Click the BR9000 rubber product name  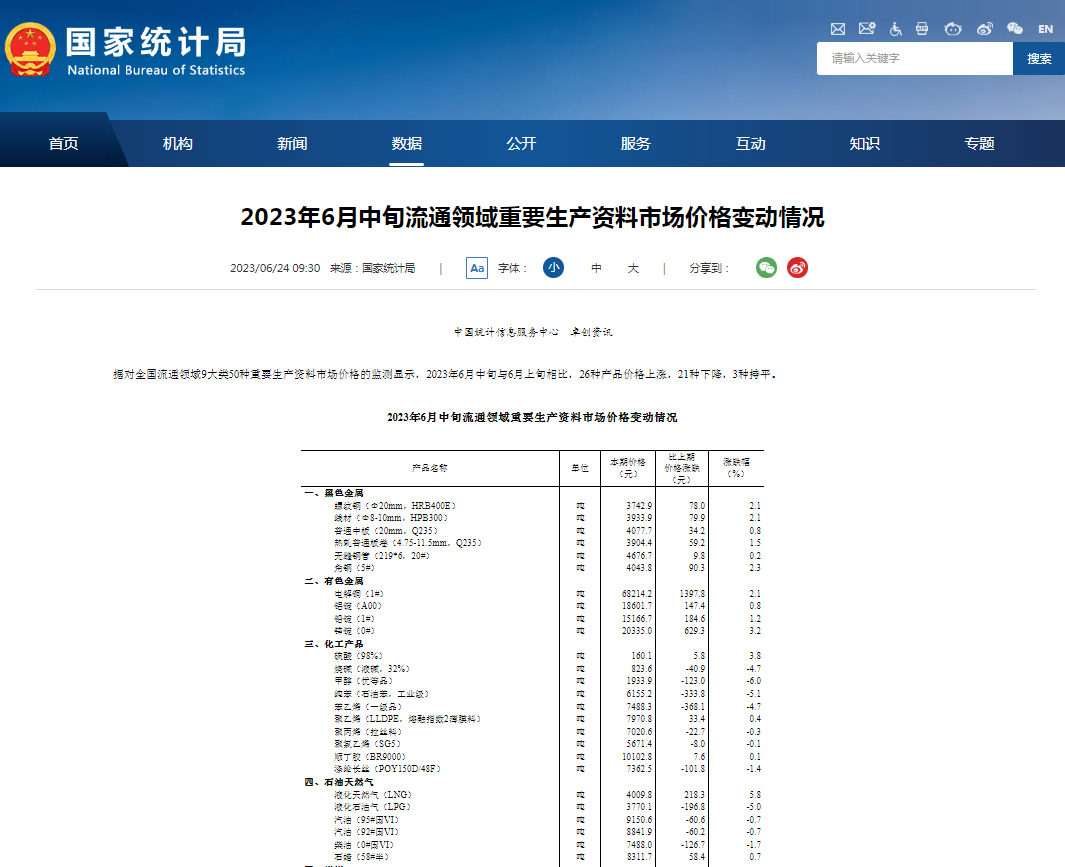369,756
